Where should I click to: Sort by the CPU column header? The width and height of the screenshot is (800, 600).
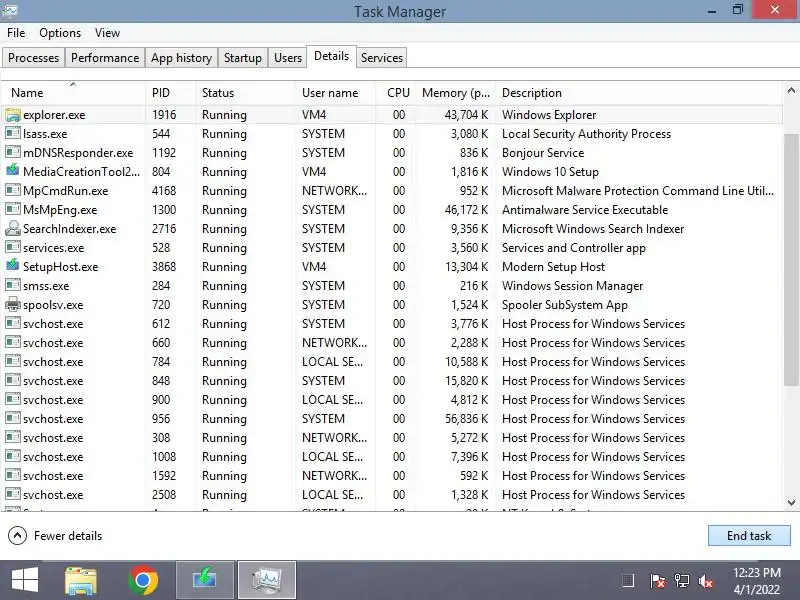396,93
